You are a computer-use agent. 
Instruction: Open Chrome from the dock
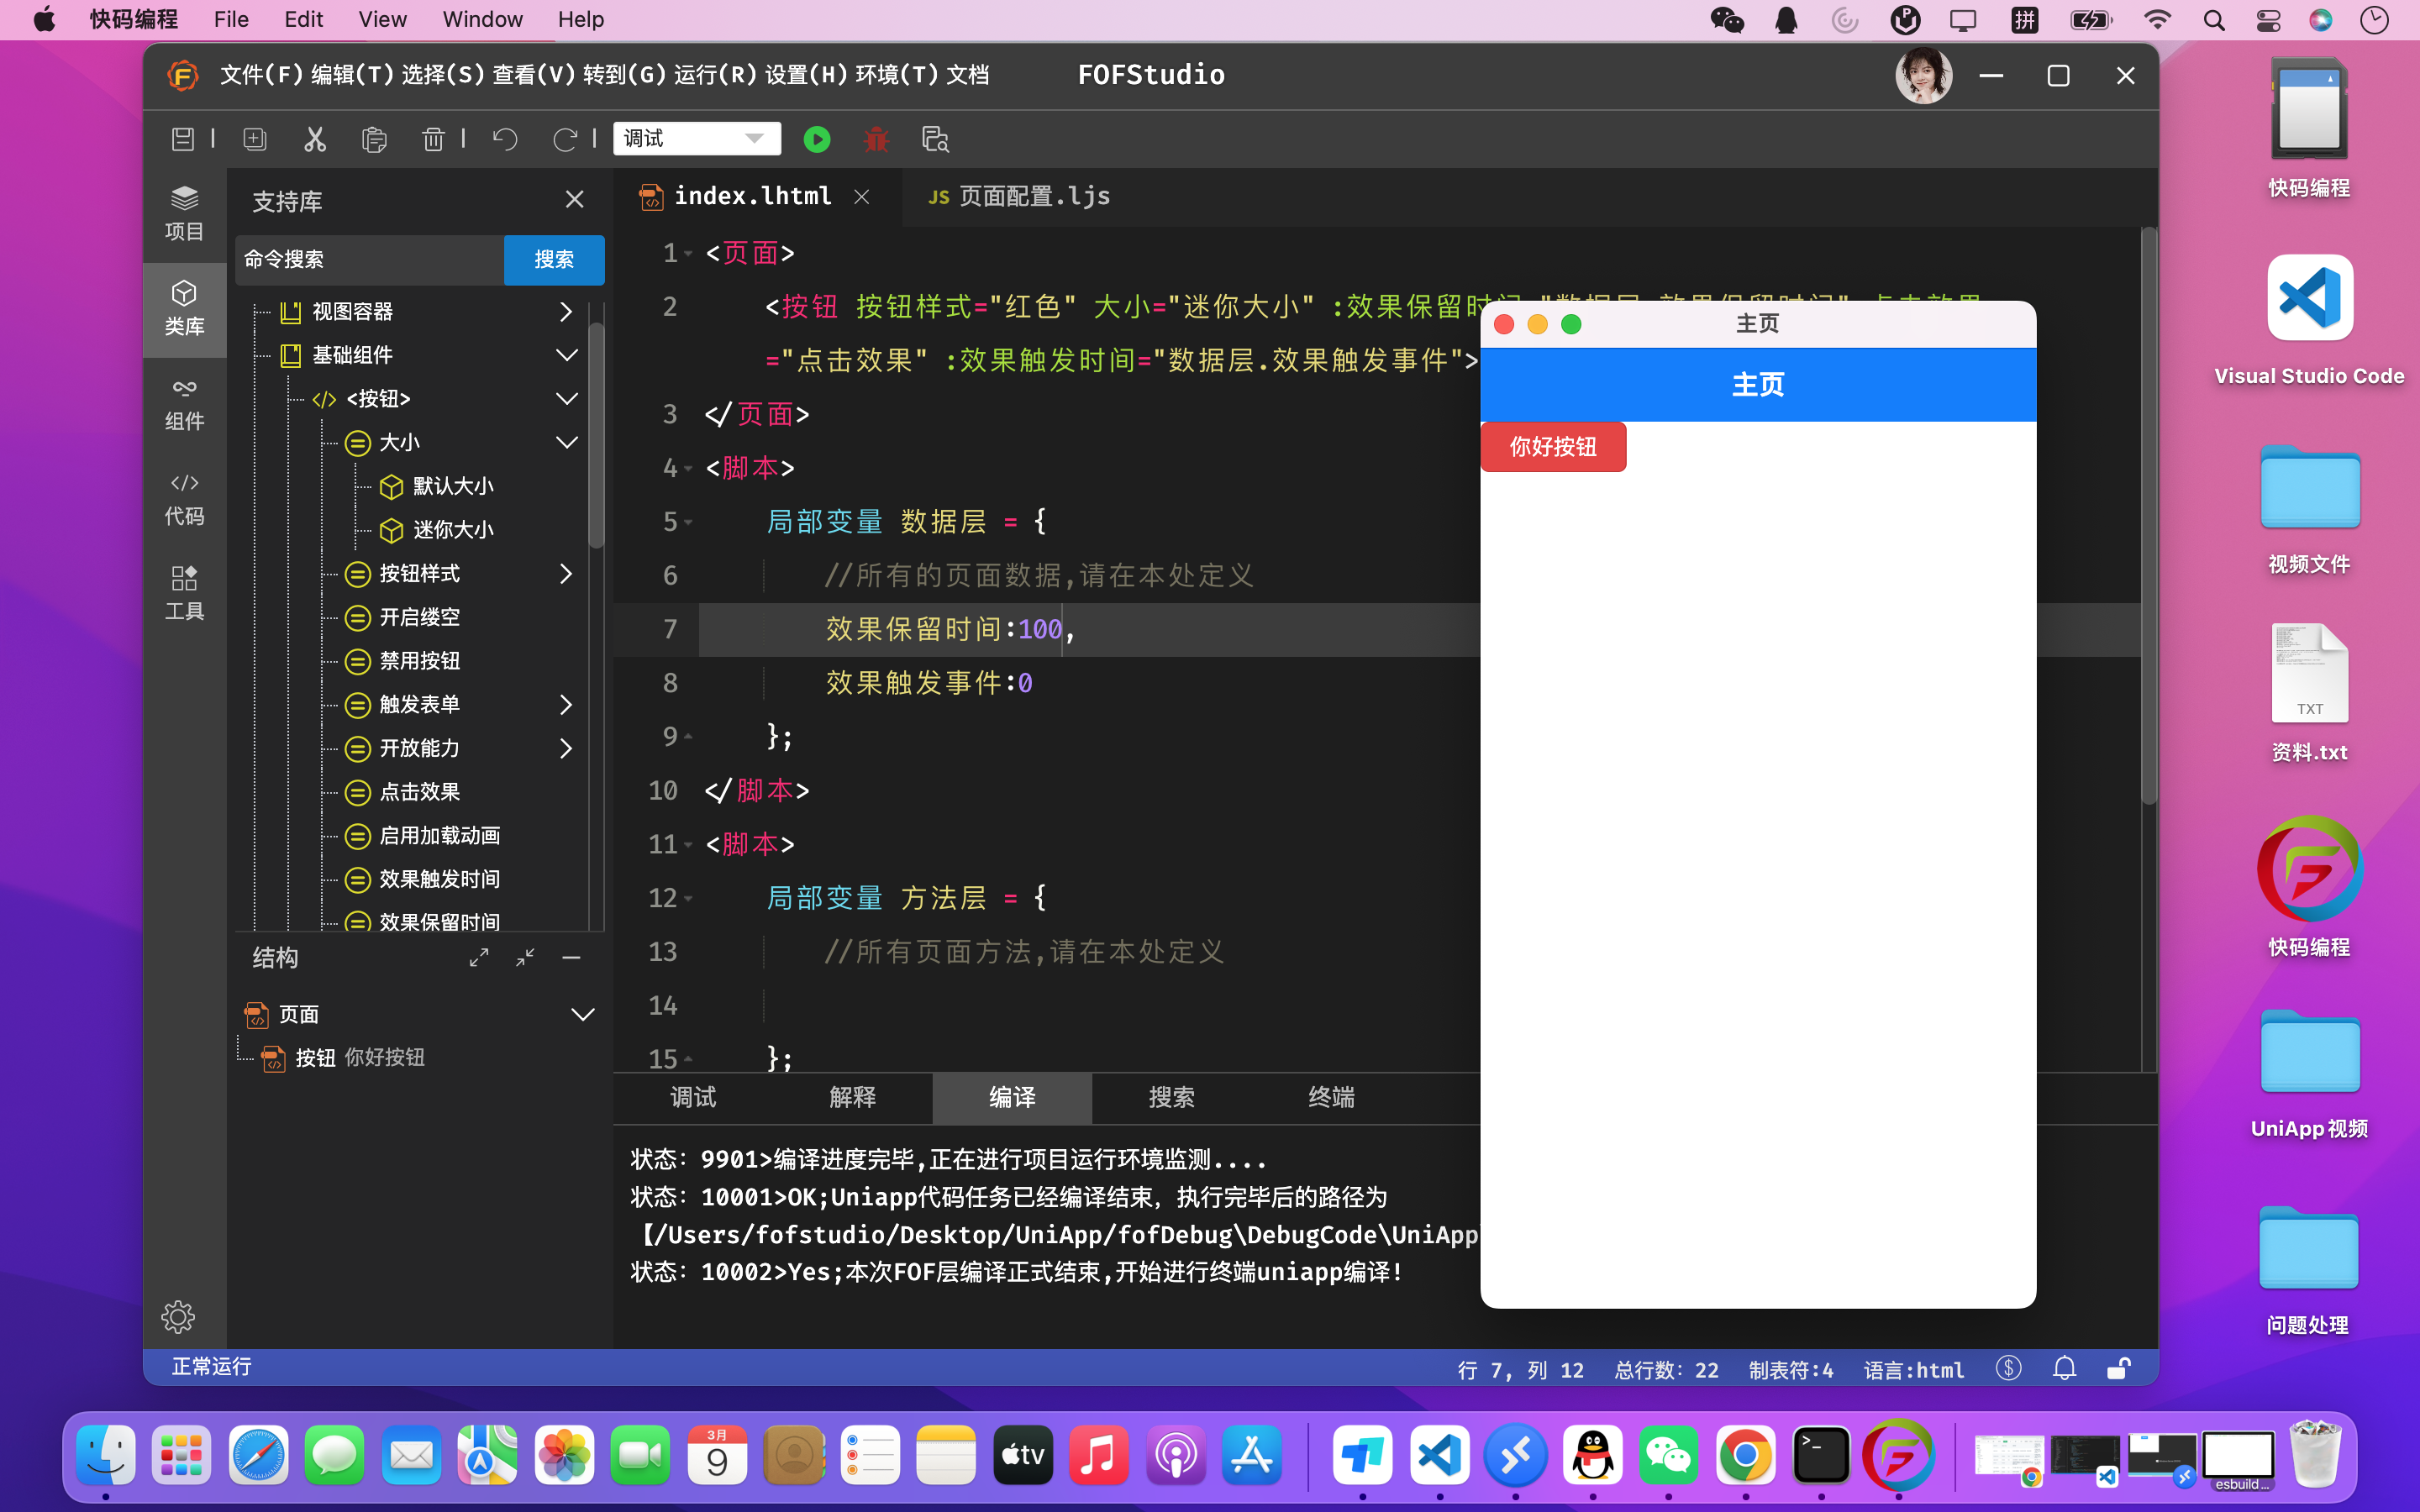point(1745,1455)
